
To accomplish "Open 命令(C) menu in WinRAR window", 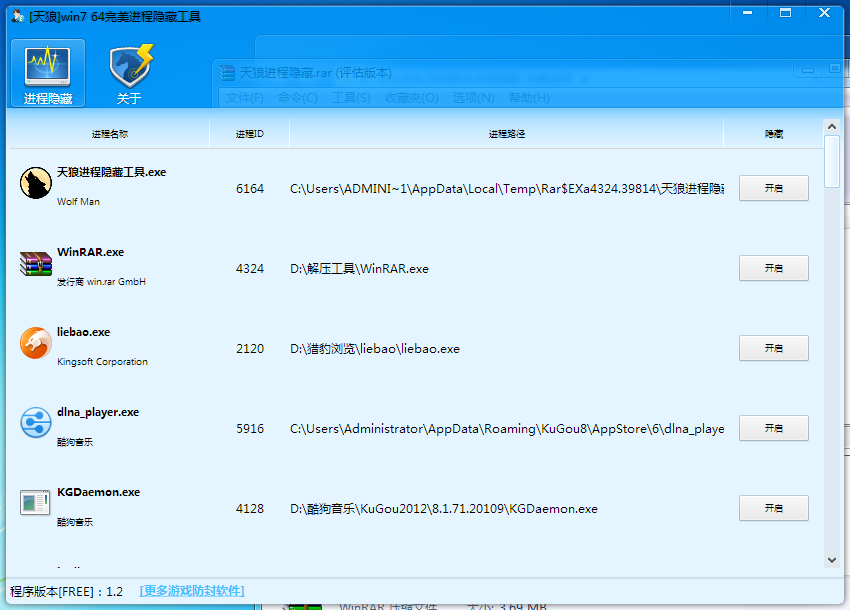I will pos(298,98).
